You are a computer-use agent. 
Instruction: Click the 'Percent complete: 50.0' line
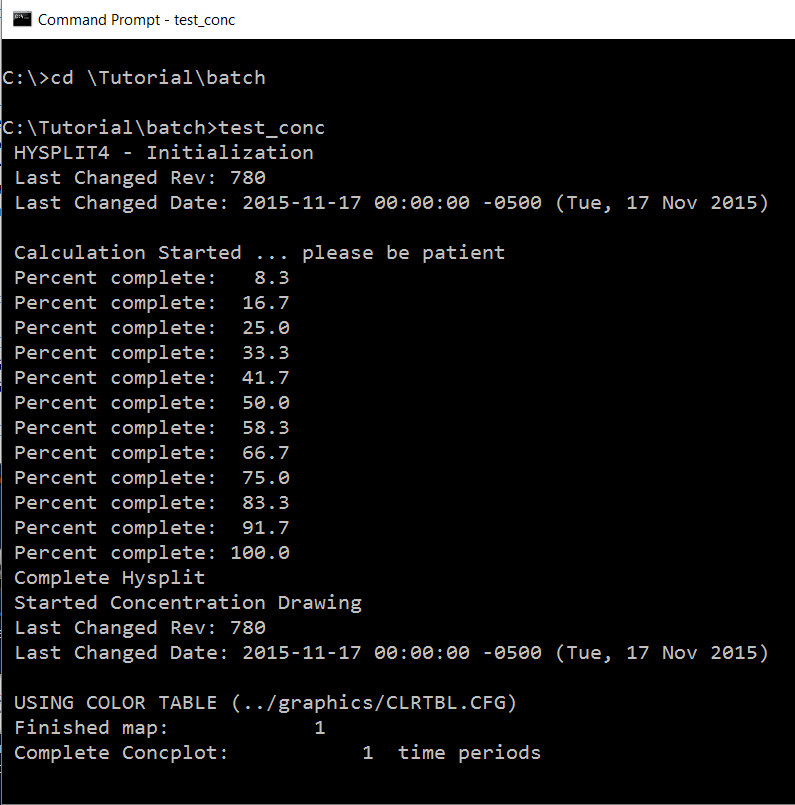(152, 402)
